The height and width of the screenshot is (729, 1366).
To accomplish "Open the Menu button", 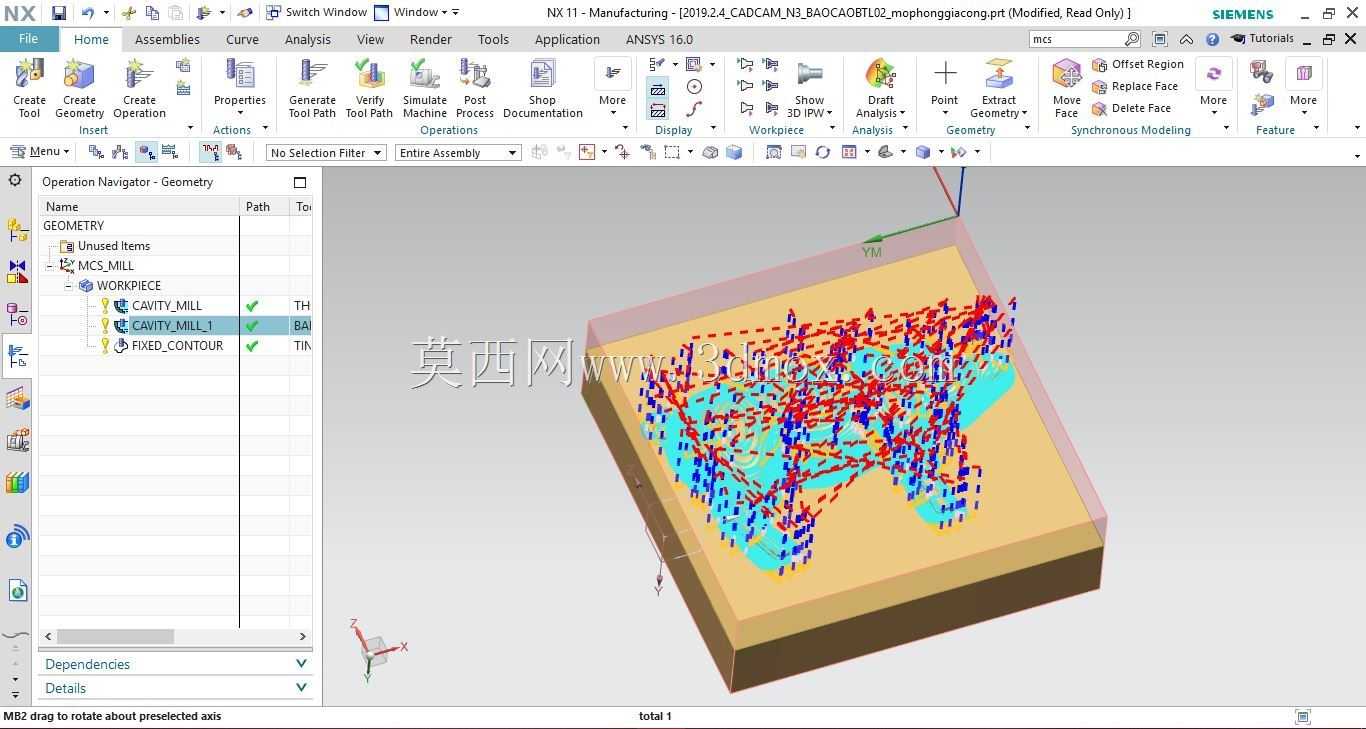I will pos(39,152).
